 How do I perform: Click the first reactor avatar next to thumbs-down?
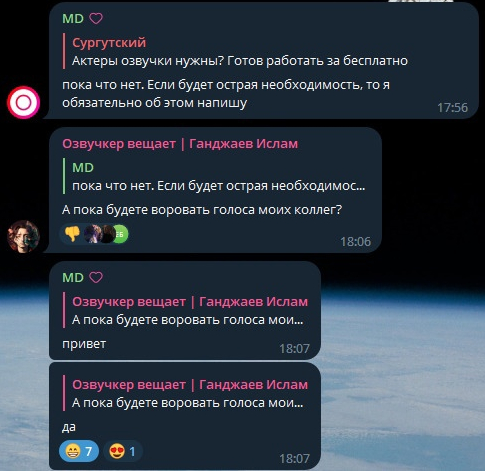(93, 234)
